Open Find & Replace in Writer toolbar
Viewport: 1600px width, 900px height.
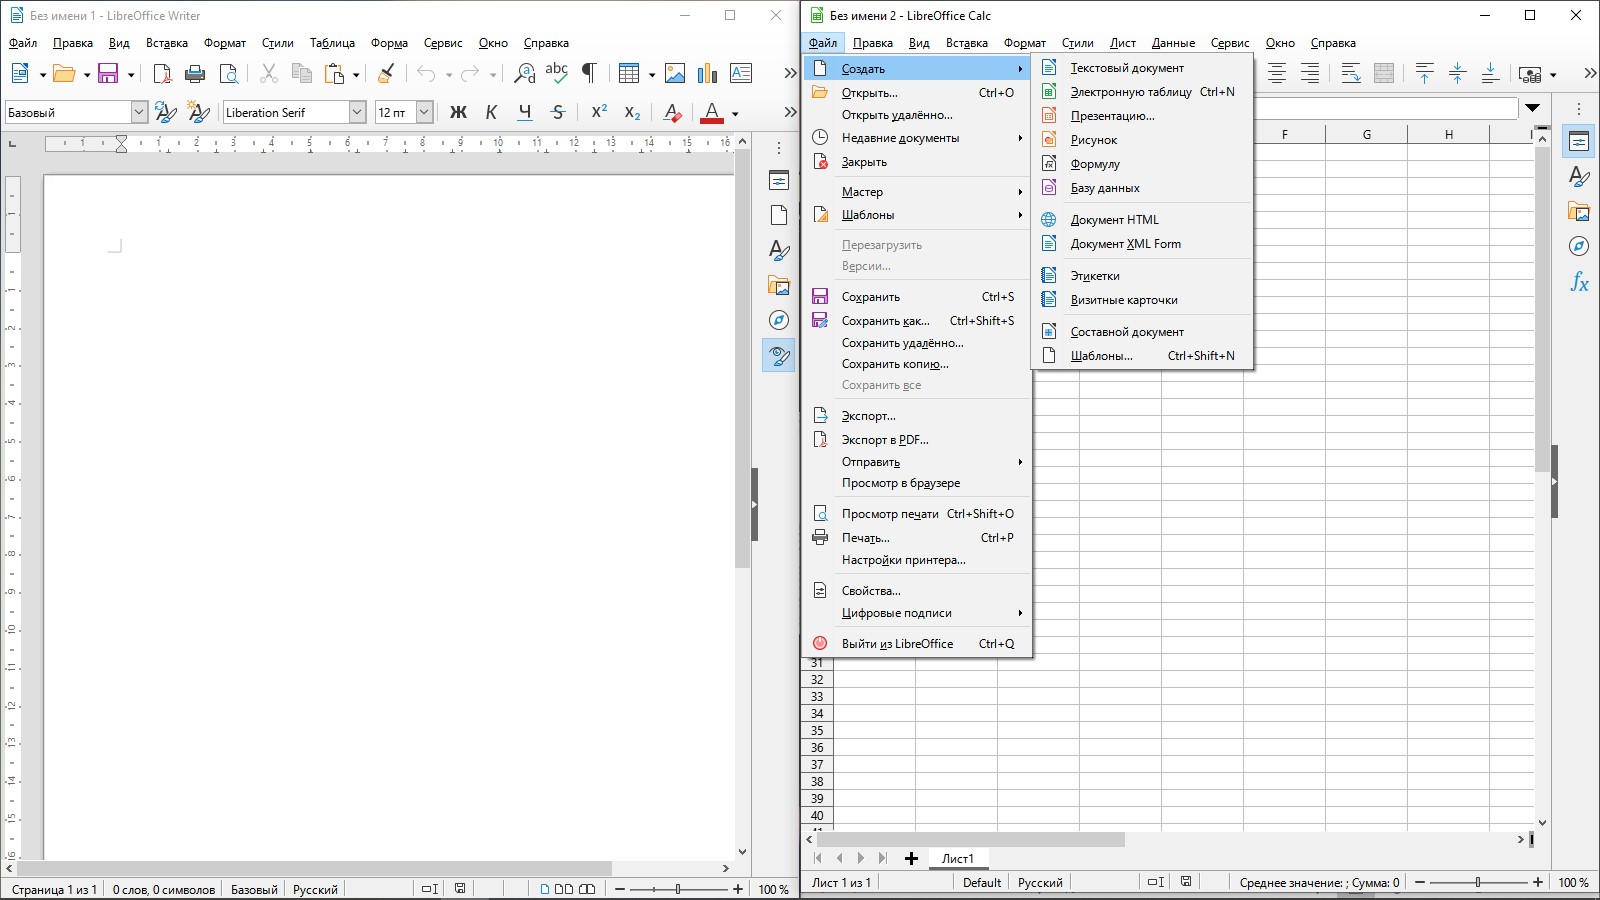(x=524, y=73)
